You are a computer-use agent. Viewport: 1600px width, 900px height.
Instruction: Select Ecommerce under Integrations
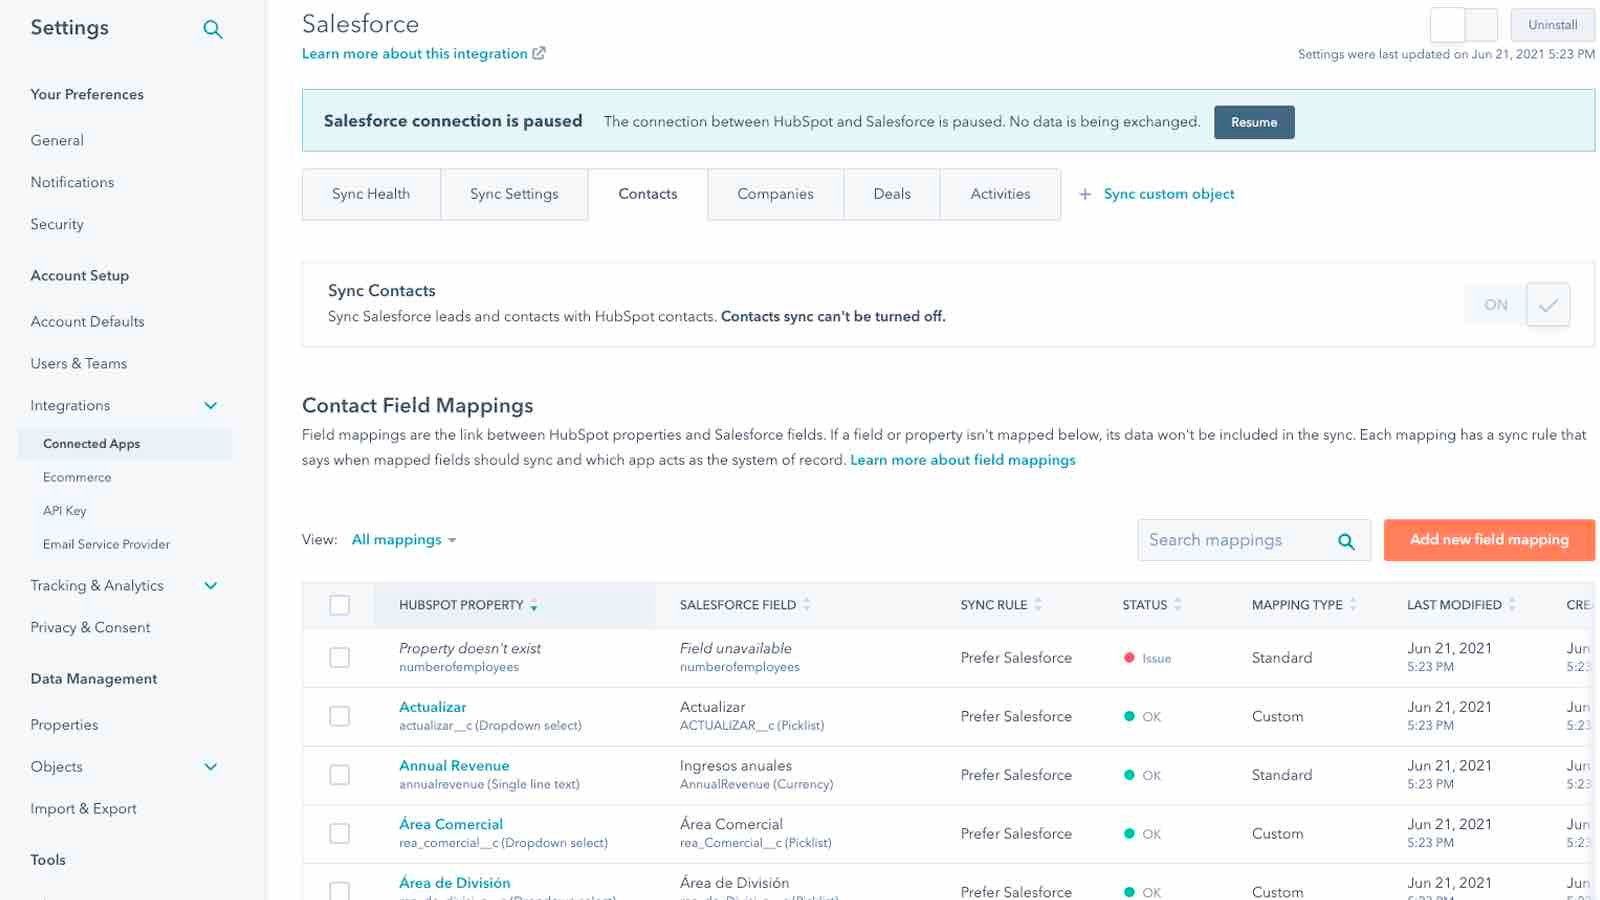(77, 478)
